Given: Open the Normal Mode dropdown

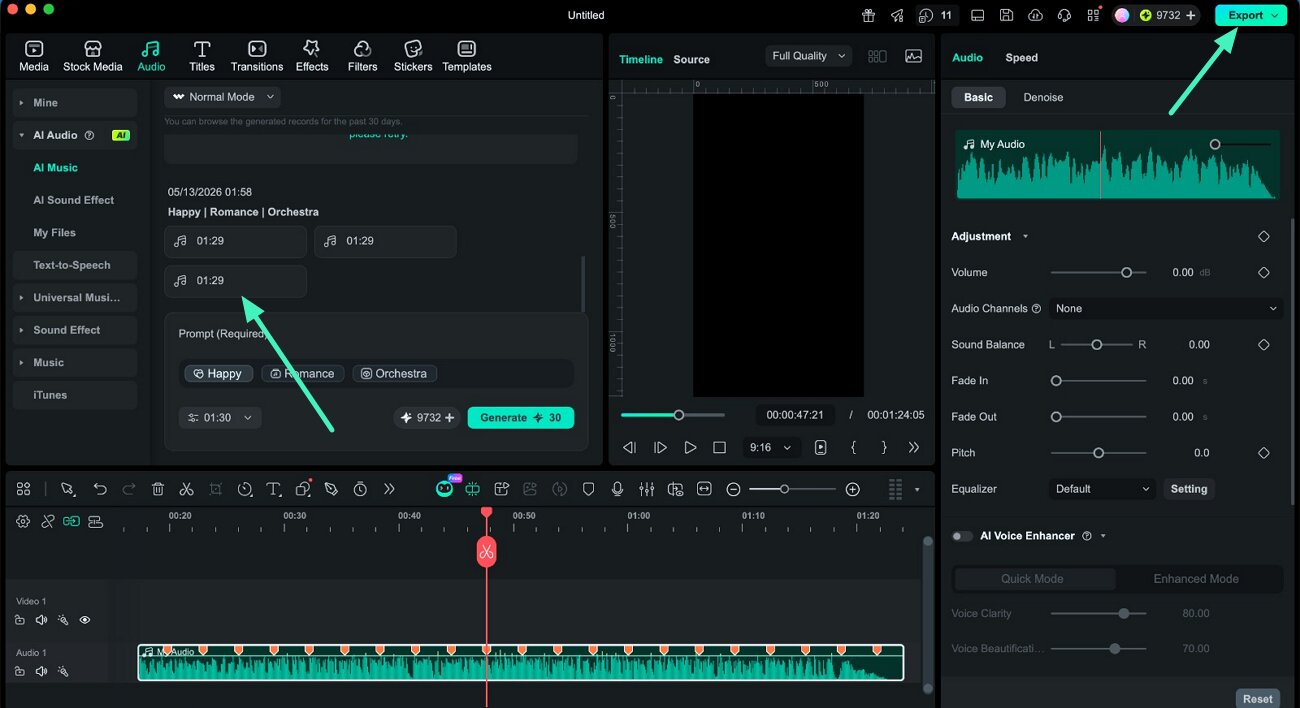Looking at the screenshot, I should coord(222,97).
